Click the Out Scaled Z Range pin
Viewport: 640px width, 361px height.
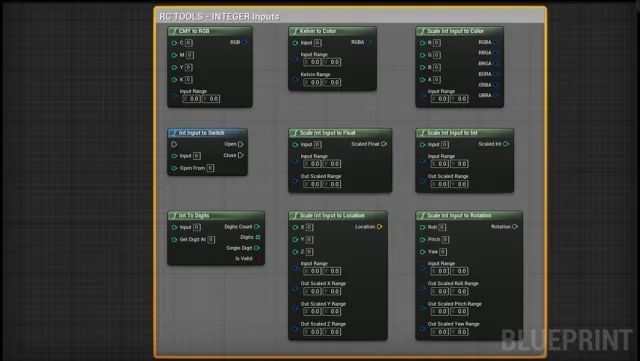click(295, 328)
